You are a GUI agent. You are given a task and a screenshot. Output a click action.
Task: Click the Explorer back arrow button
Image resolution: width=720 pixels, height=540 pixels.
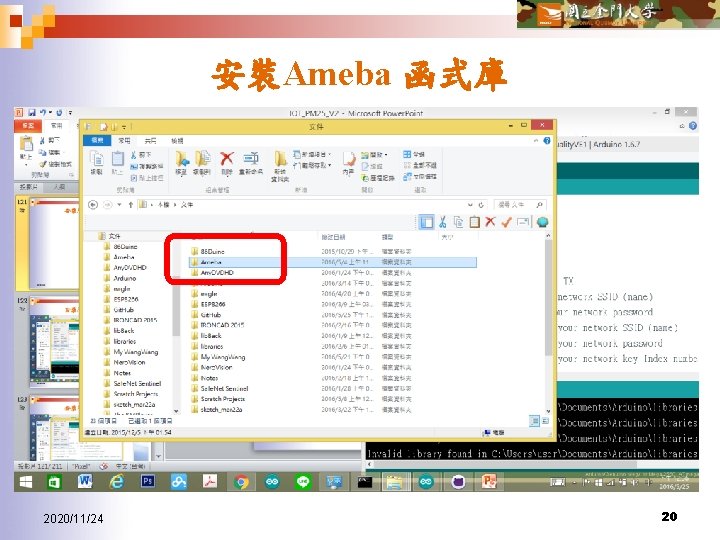tap(93, 205)
